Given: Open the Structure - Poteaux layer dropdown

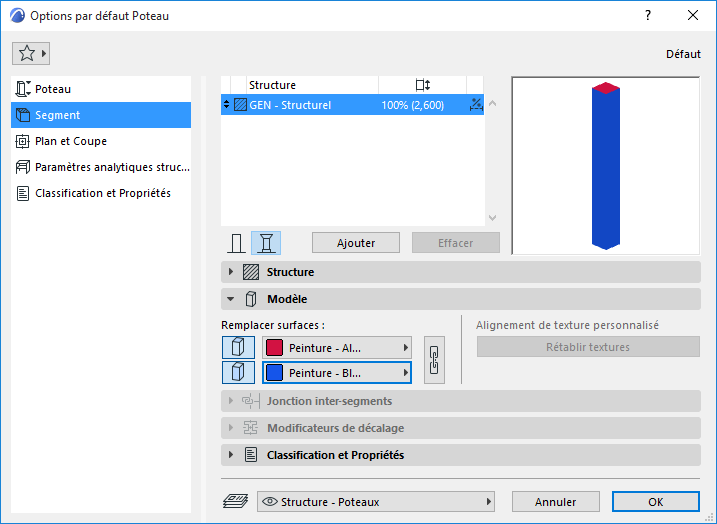Looking at the screenshot, I should tap(376, 502).
